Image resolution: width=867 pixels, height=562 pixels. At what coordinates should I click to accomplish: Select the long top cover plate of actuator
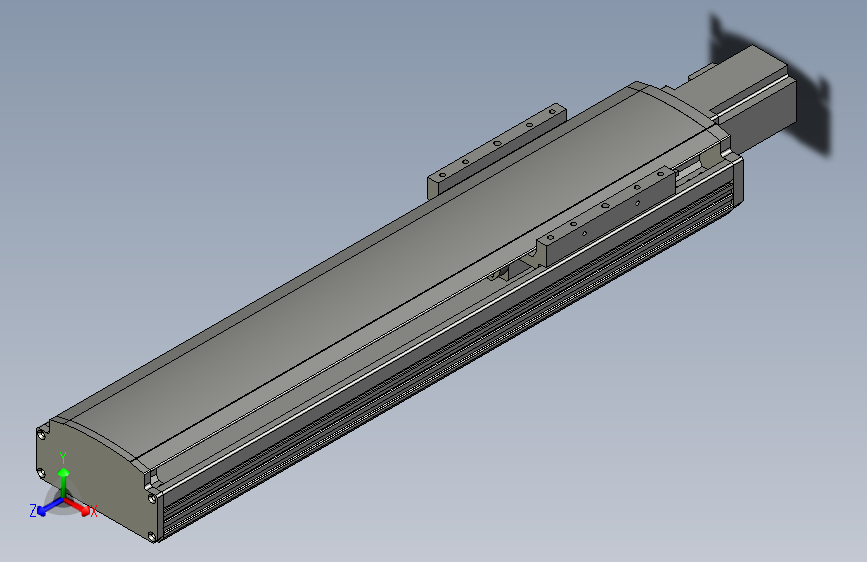(x=382, y=271)
